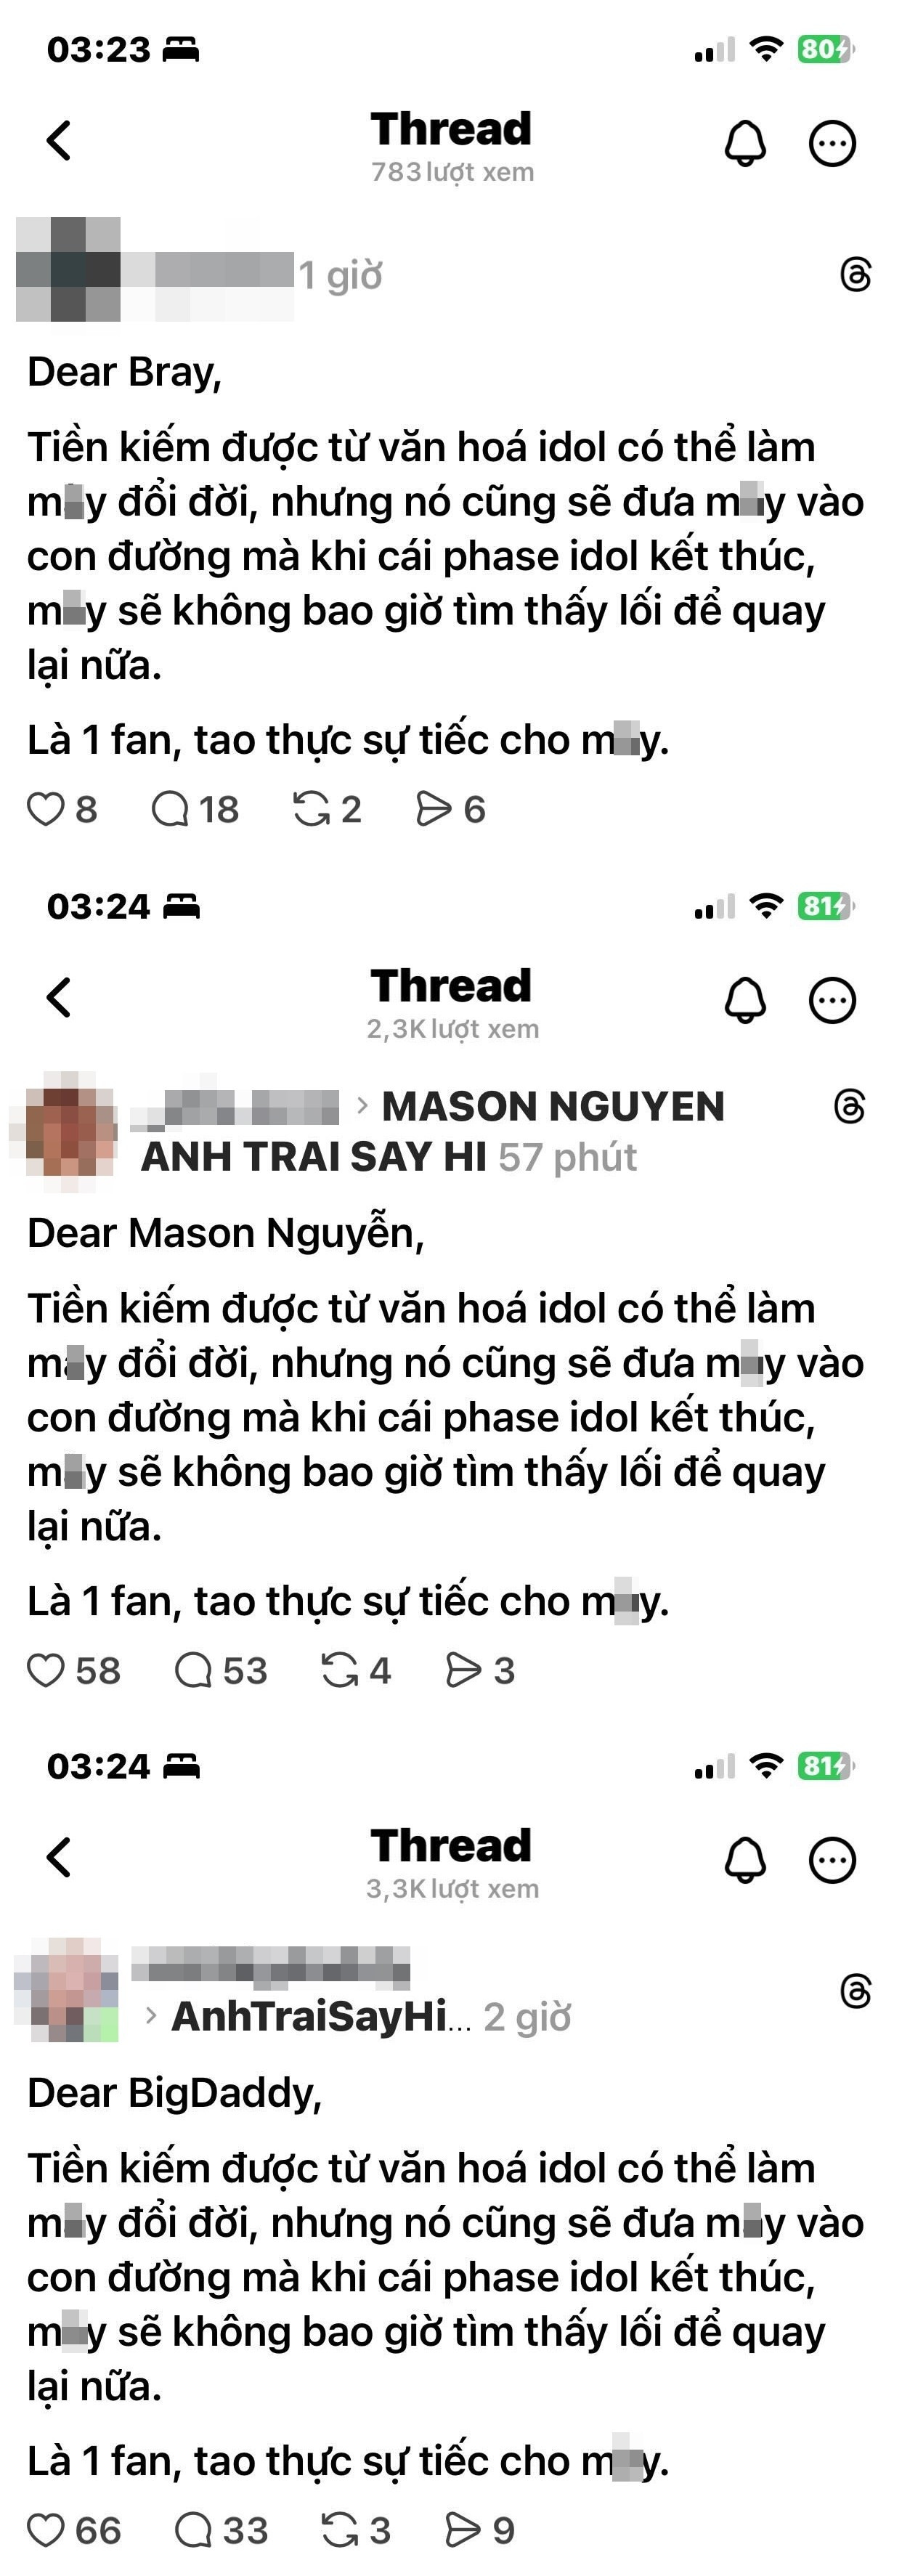Image resolution: width=902 pixels, height=2576 pixels.
Task: Open the MASON NGUYEN ANH TRAI SAY HI community
Action: (433, 1132)
